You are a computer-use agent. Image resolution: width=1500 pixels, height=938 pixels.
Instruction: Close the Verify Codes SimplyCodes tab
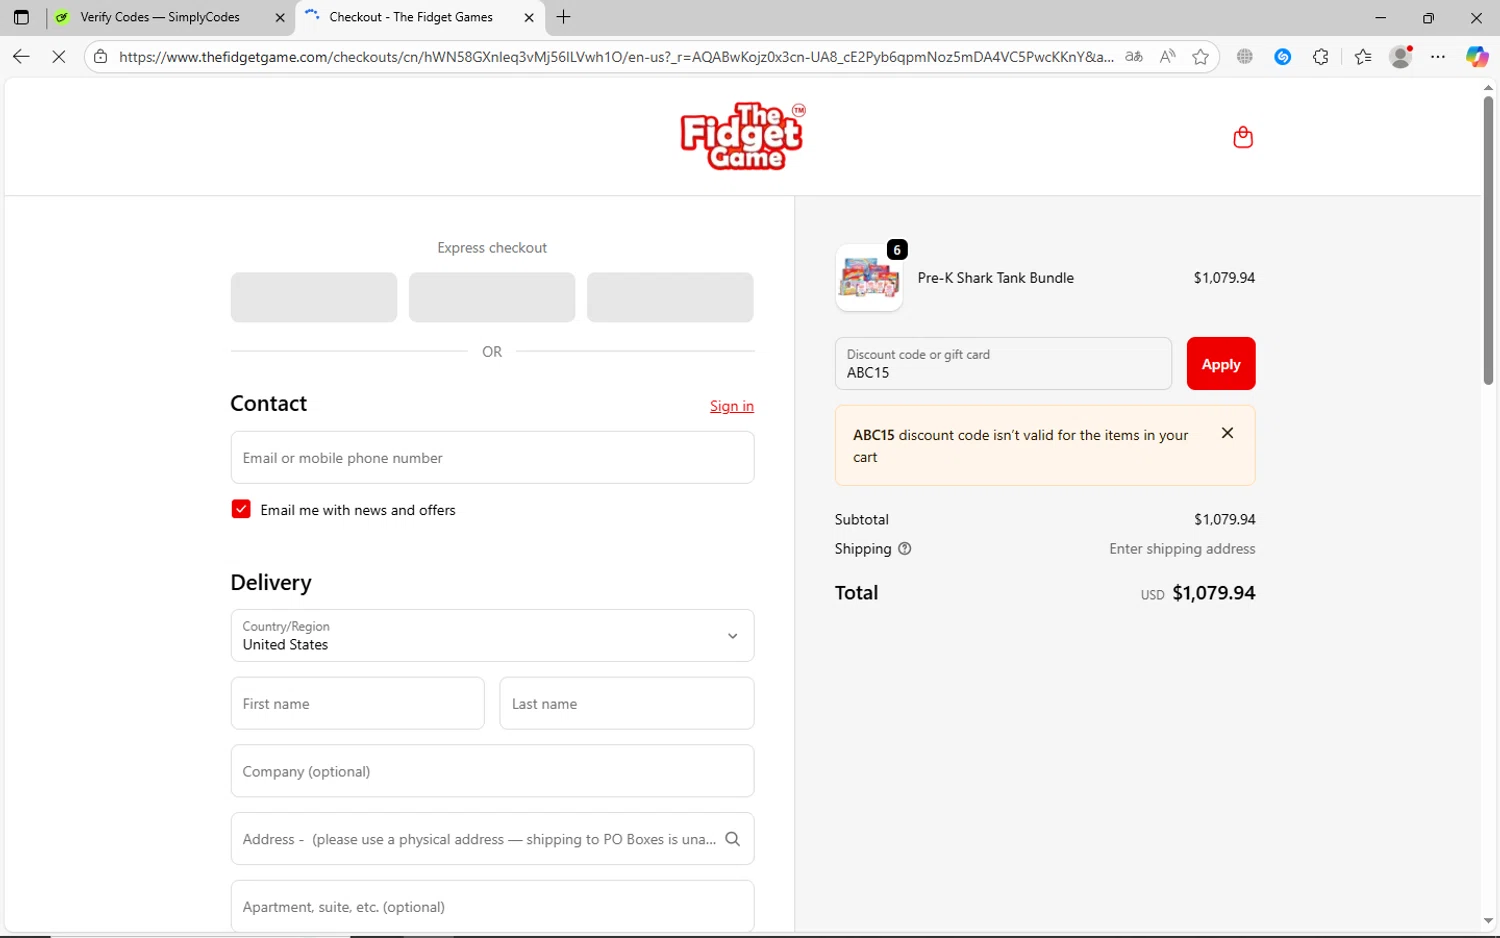(x=280, y=17)
